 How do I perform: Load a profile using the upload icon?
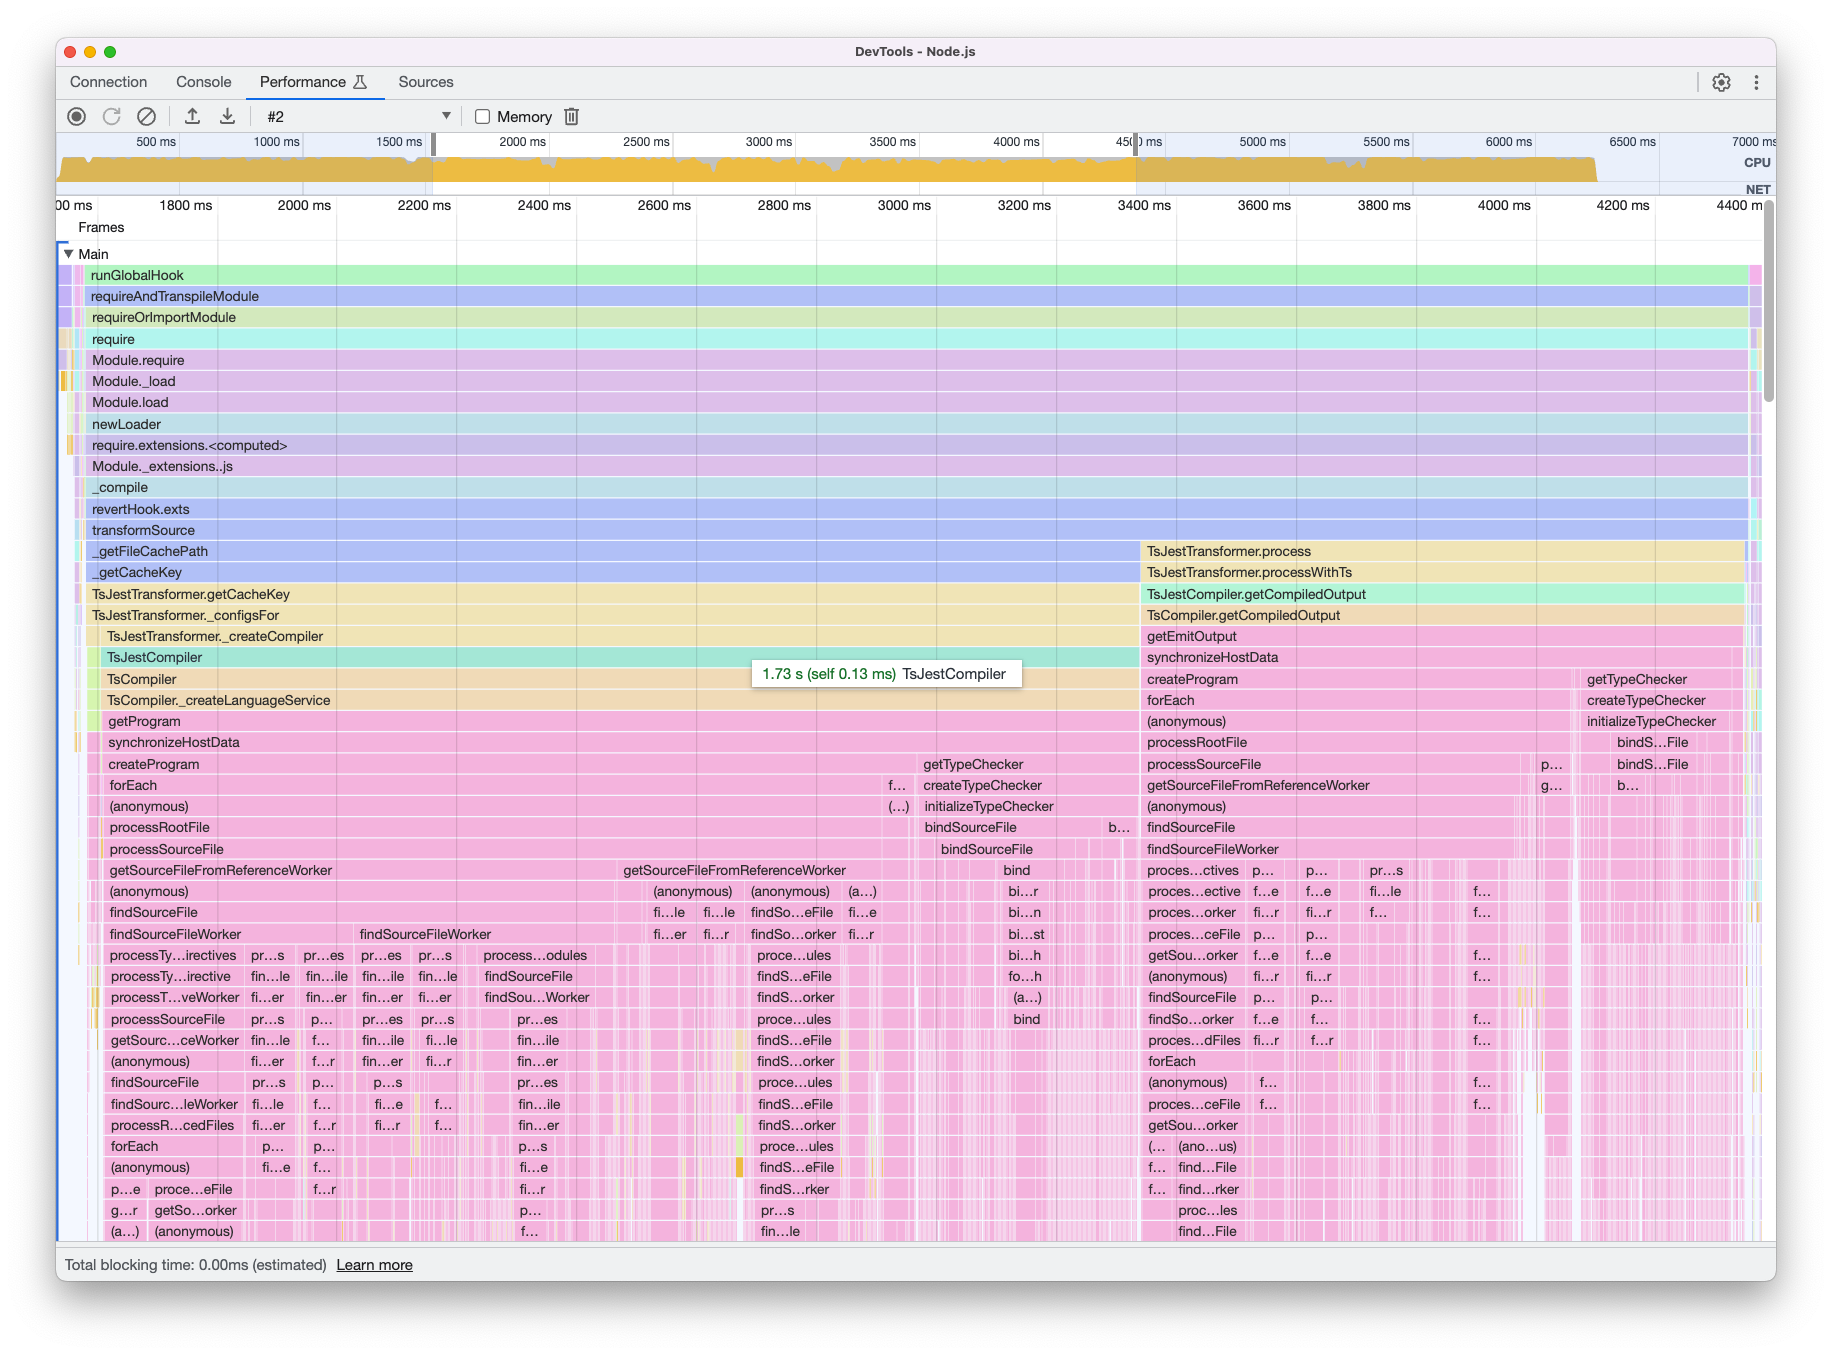(x=192, y=116)
